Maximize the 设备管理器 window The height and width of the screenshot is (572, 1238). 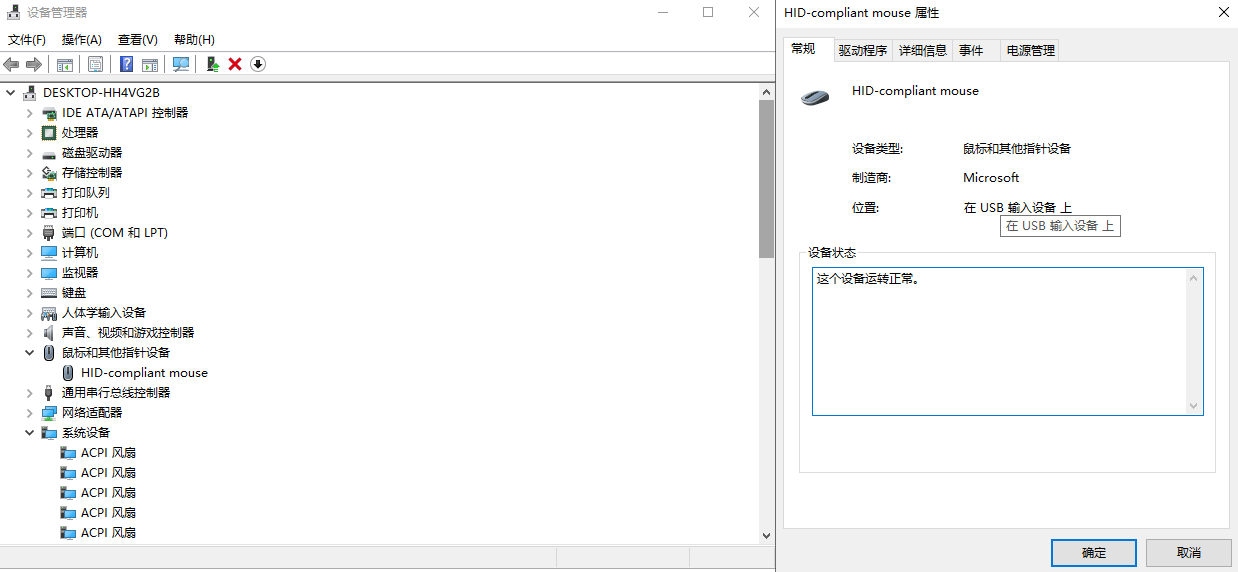pos(708,13)
